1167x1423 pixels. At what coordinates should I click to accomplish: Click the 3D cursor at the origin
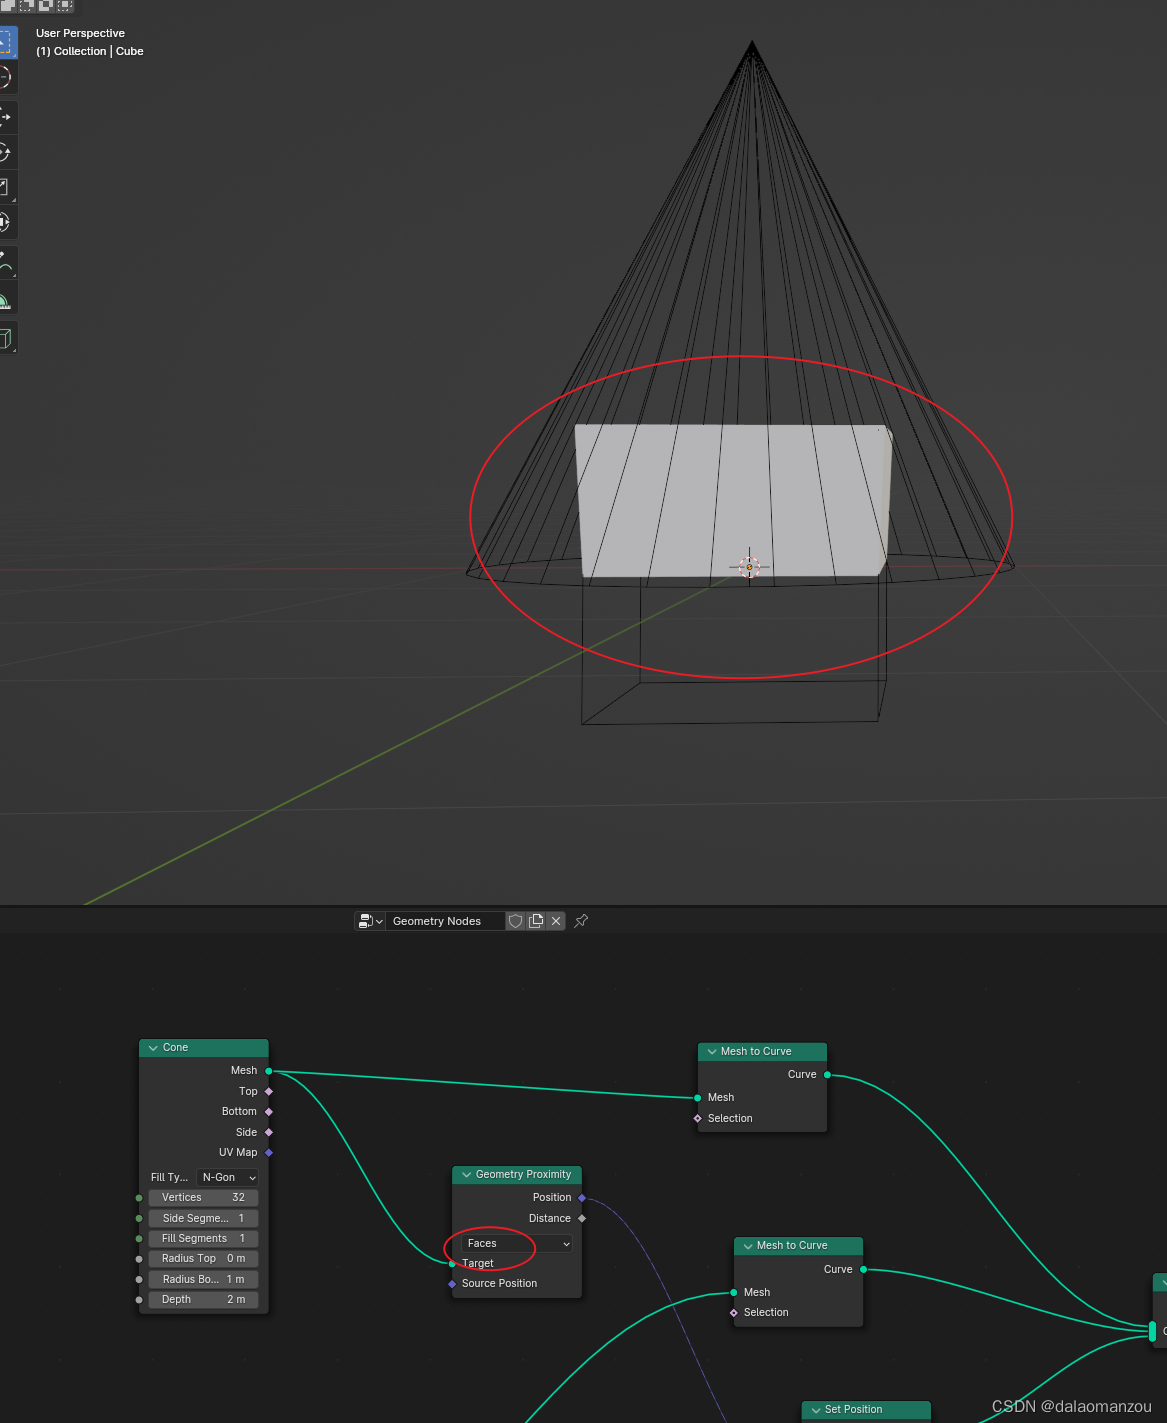click(x=749, y=567)
